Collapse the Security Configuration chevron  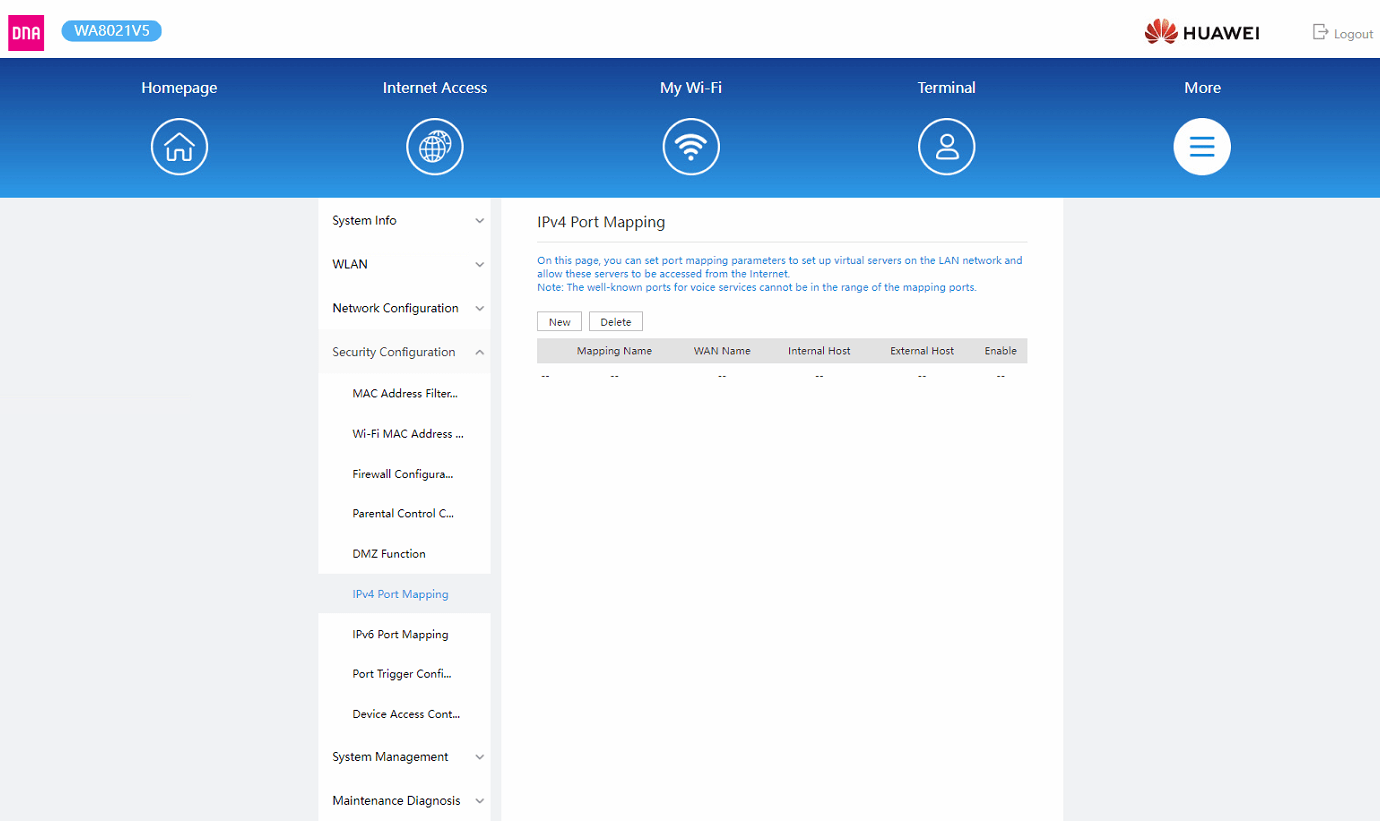[x=480, y=352]
